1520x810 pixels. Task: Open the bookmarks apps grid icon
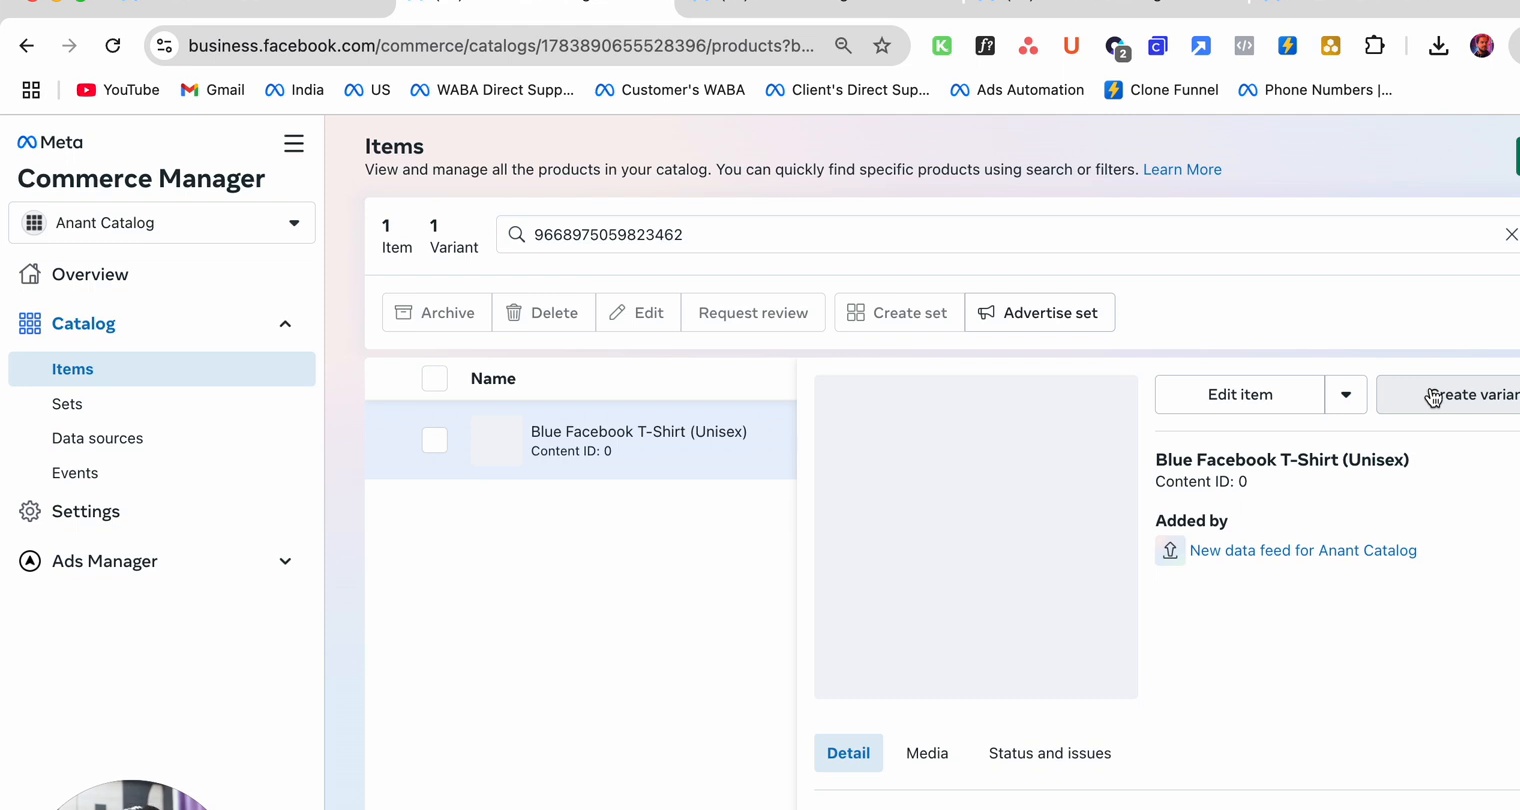(x=31, y=90)
